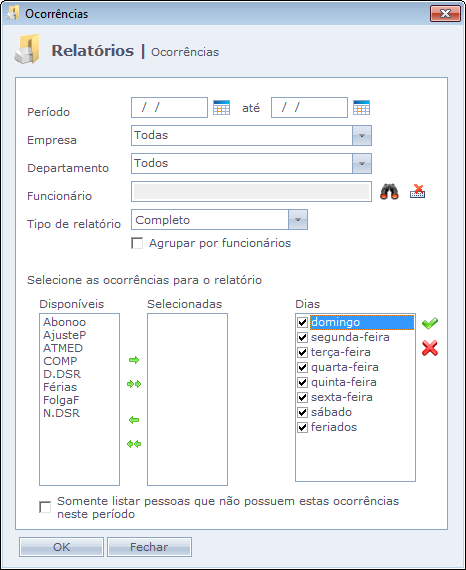Screen dimensions: 466x570
Task: Clear the Funcionário field using eraser icon
Action: pos(418,191)
